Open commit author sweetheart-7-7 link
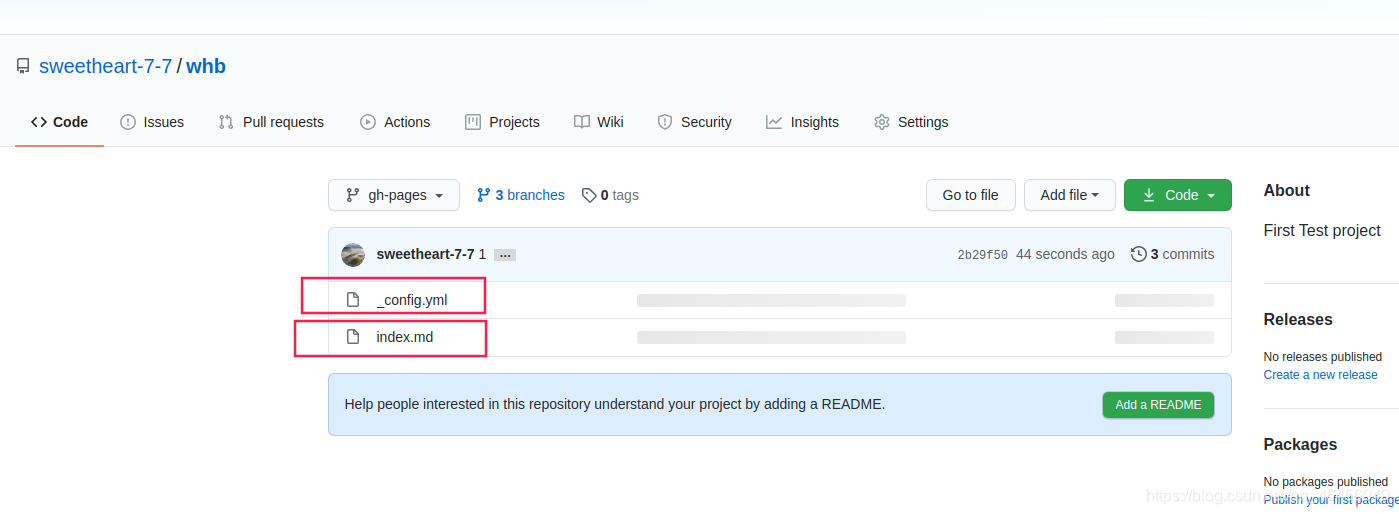Screen dimensions: 1399x514 [x=425, y=255]
